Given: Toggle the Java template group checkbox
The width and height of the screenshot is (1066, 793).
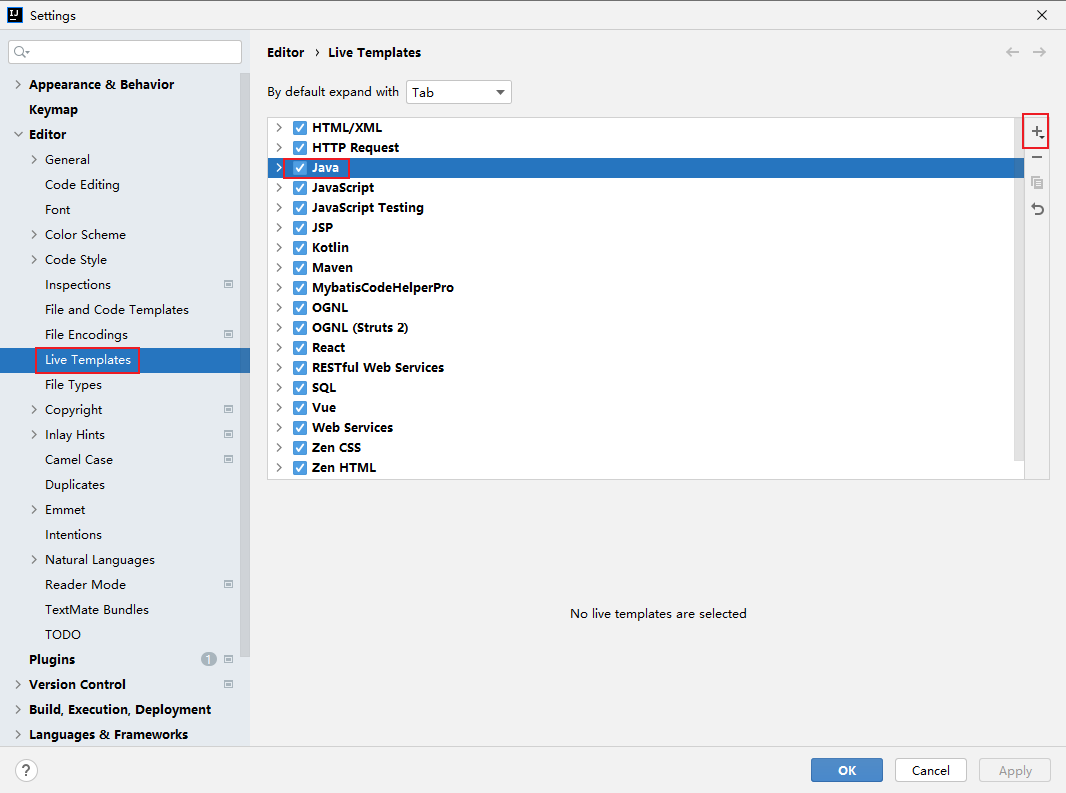Looking at the screenshot, I should 300,168.
